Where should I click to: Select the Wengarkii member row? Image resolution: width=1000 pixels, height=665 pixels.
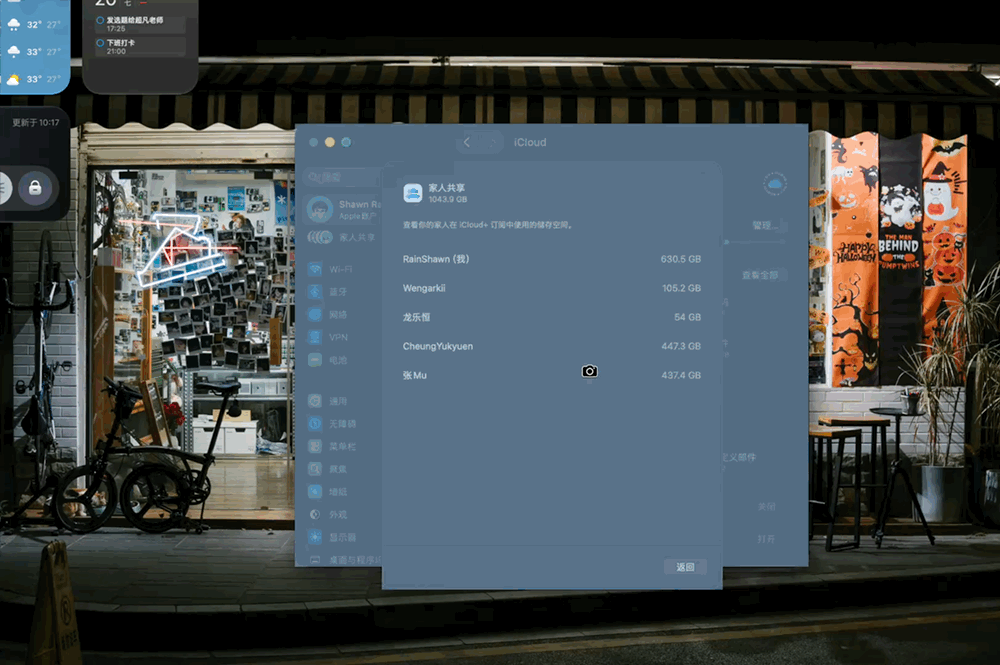(552, 288)
